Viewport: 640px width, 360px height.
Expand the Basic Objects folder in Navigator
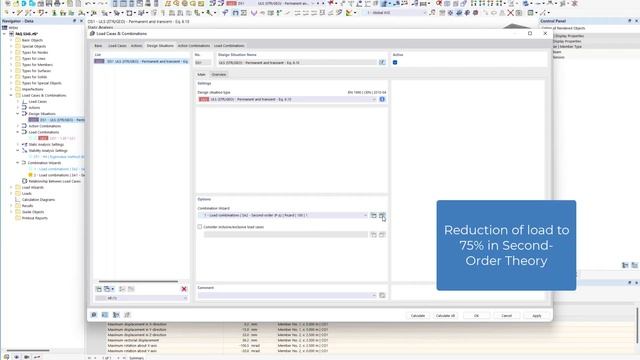pyautogui.click(x=11, y=40)
